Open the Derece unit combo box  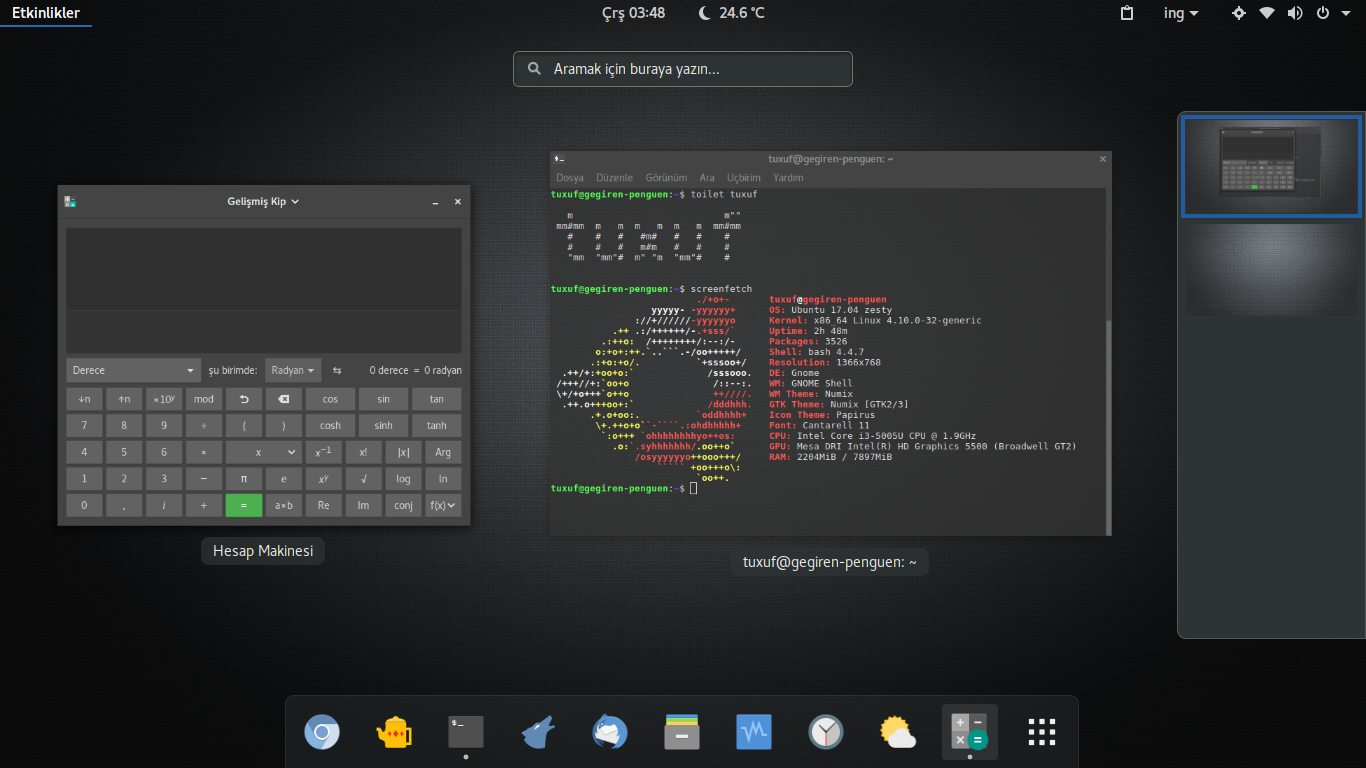[134, 370]
